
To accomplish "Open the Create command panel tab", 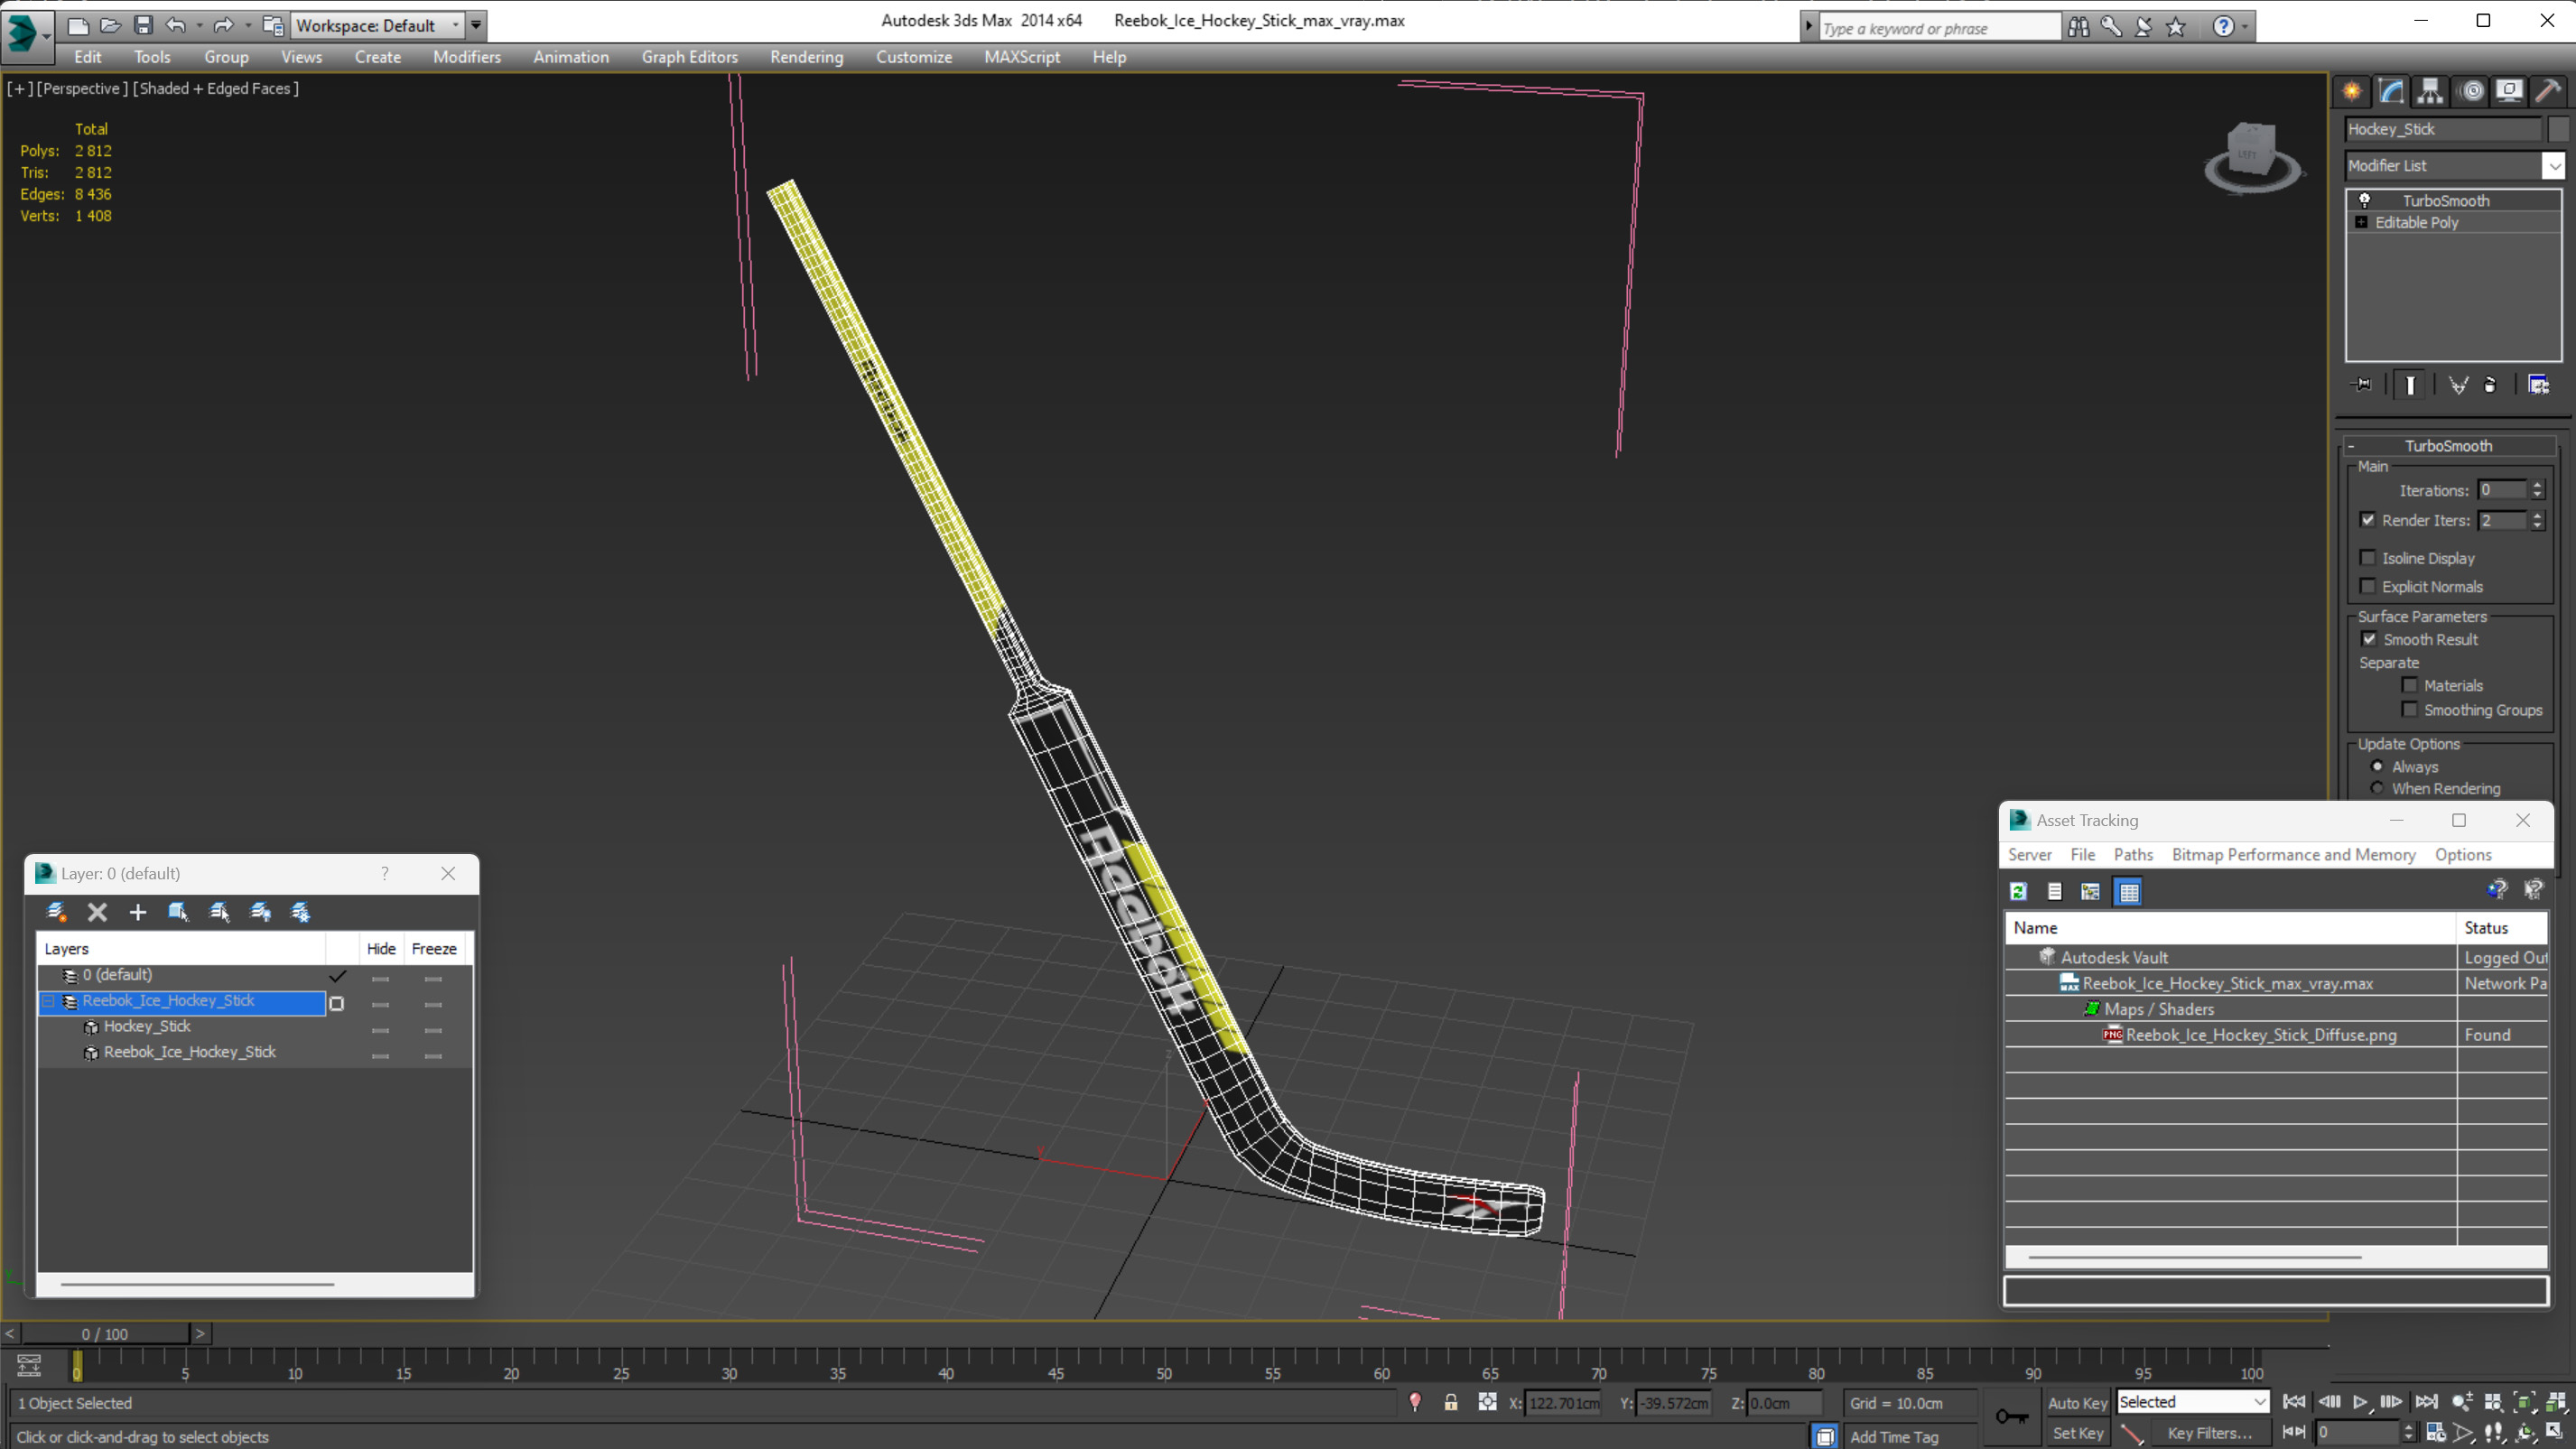I will pyautogui.click(x=2352, y=92).
